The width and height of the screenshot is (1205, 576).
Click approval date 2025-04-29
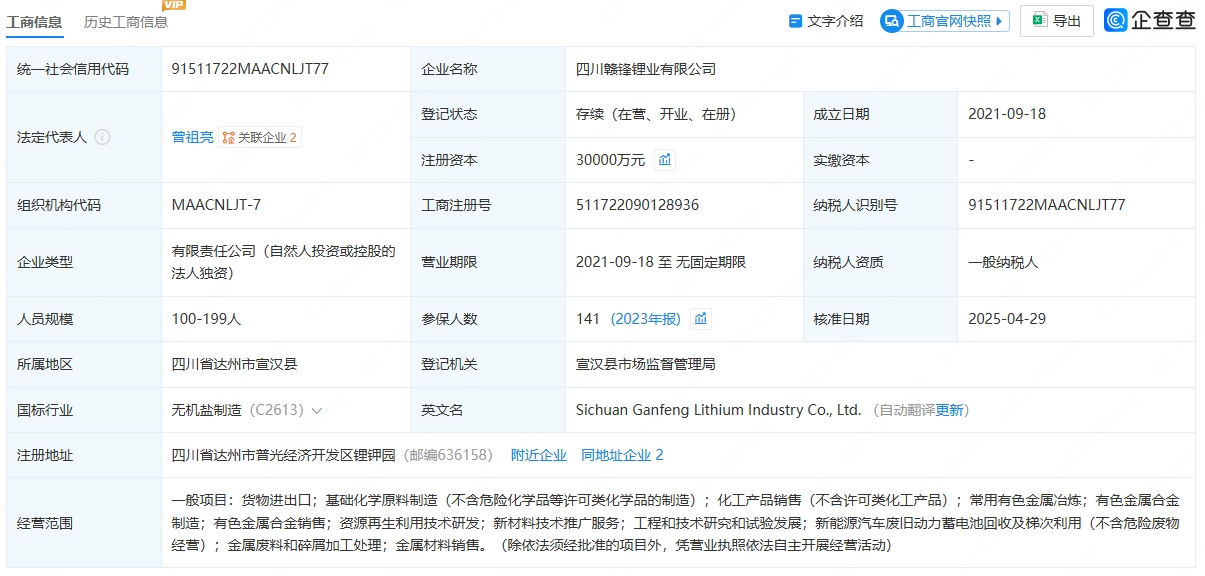1007,319
